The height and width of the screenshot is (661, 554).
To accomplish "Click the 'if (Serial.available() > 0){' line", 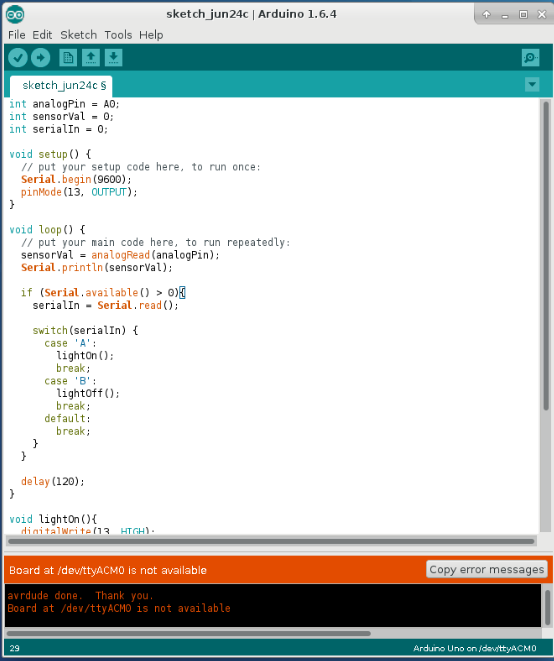I will coord(103,293).
